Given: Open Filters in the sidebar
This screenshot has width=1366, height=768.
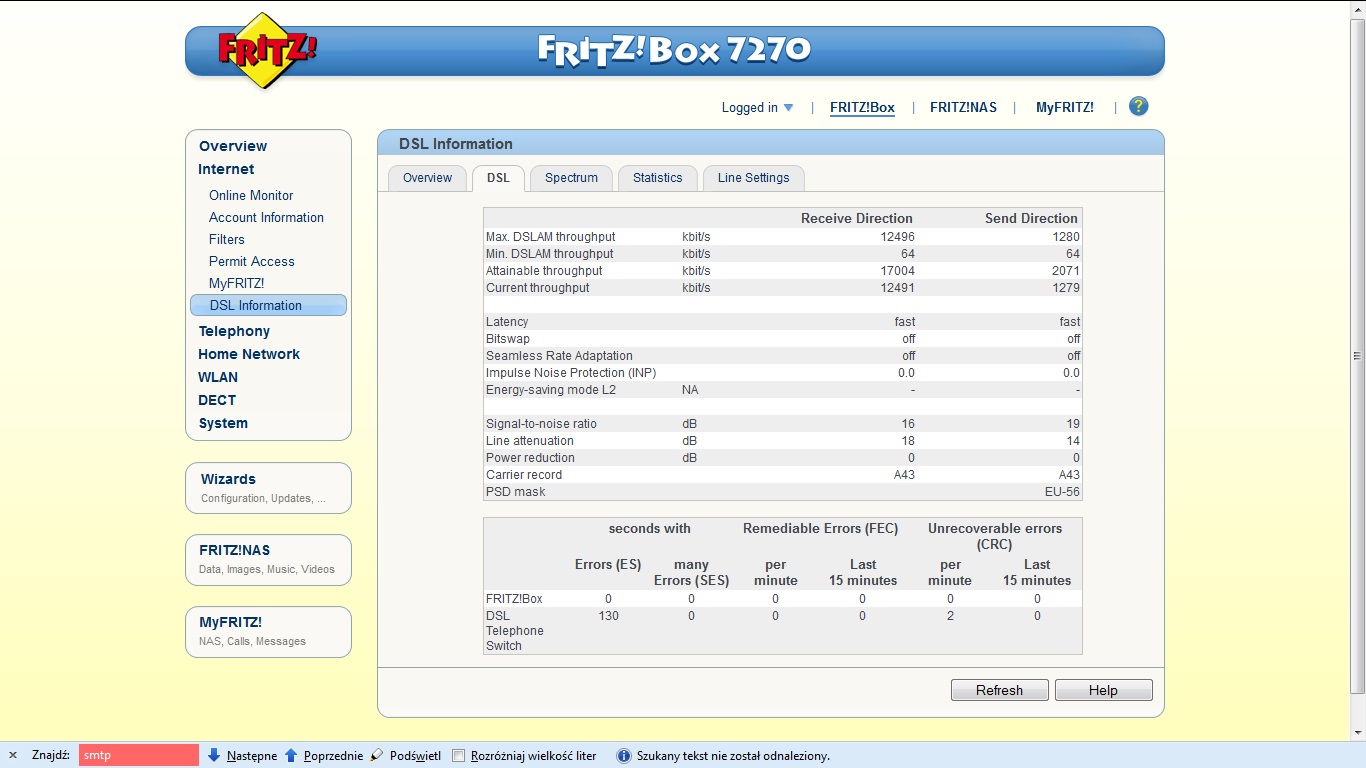Looking at the screenshot, I should coord(227,239).
